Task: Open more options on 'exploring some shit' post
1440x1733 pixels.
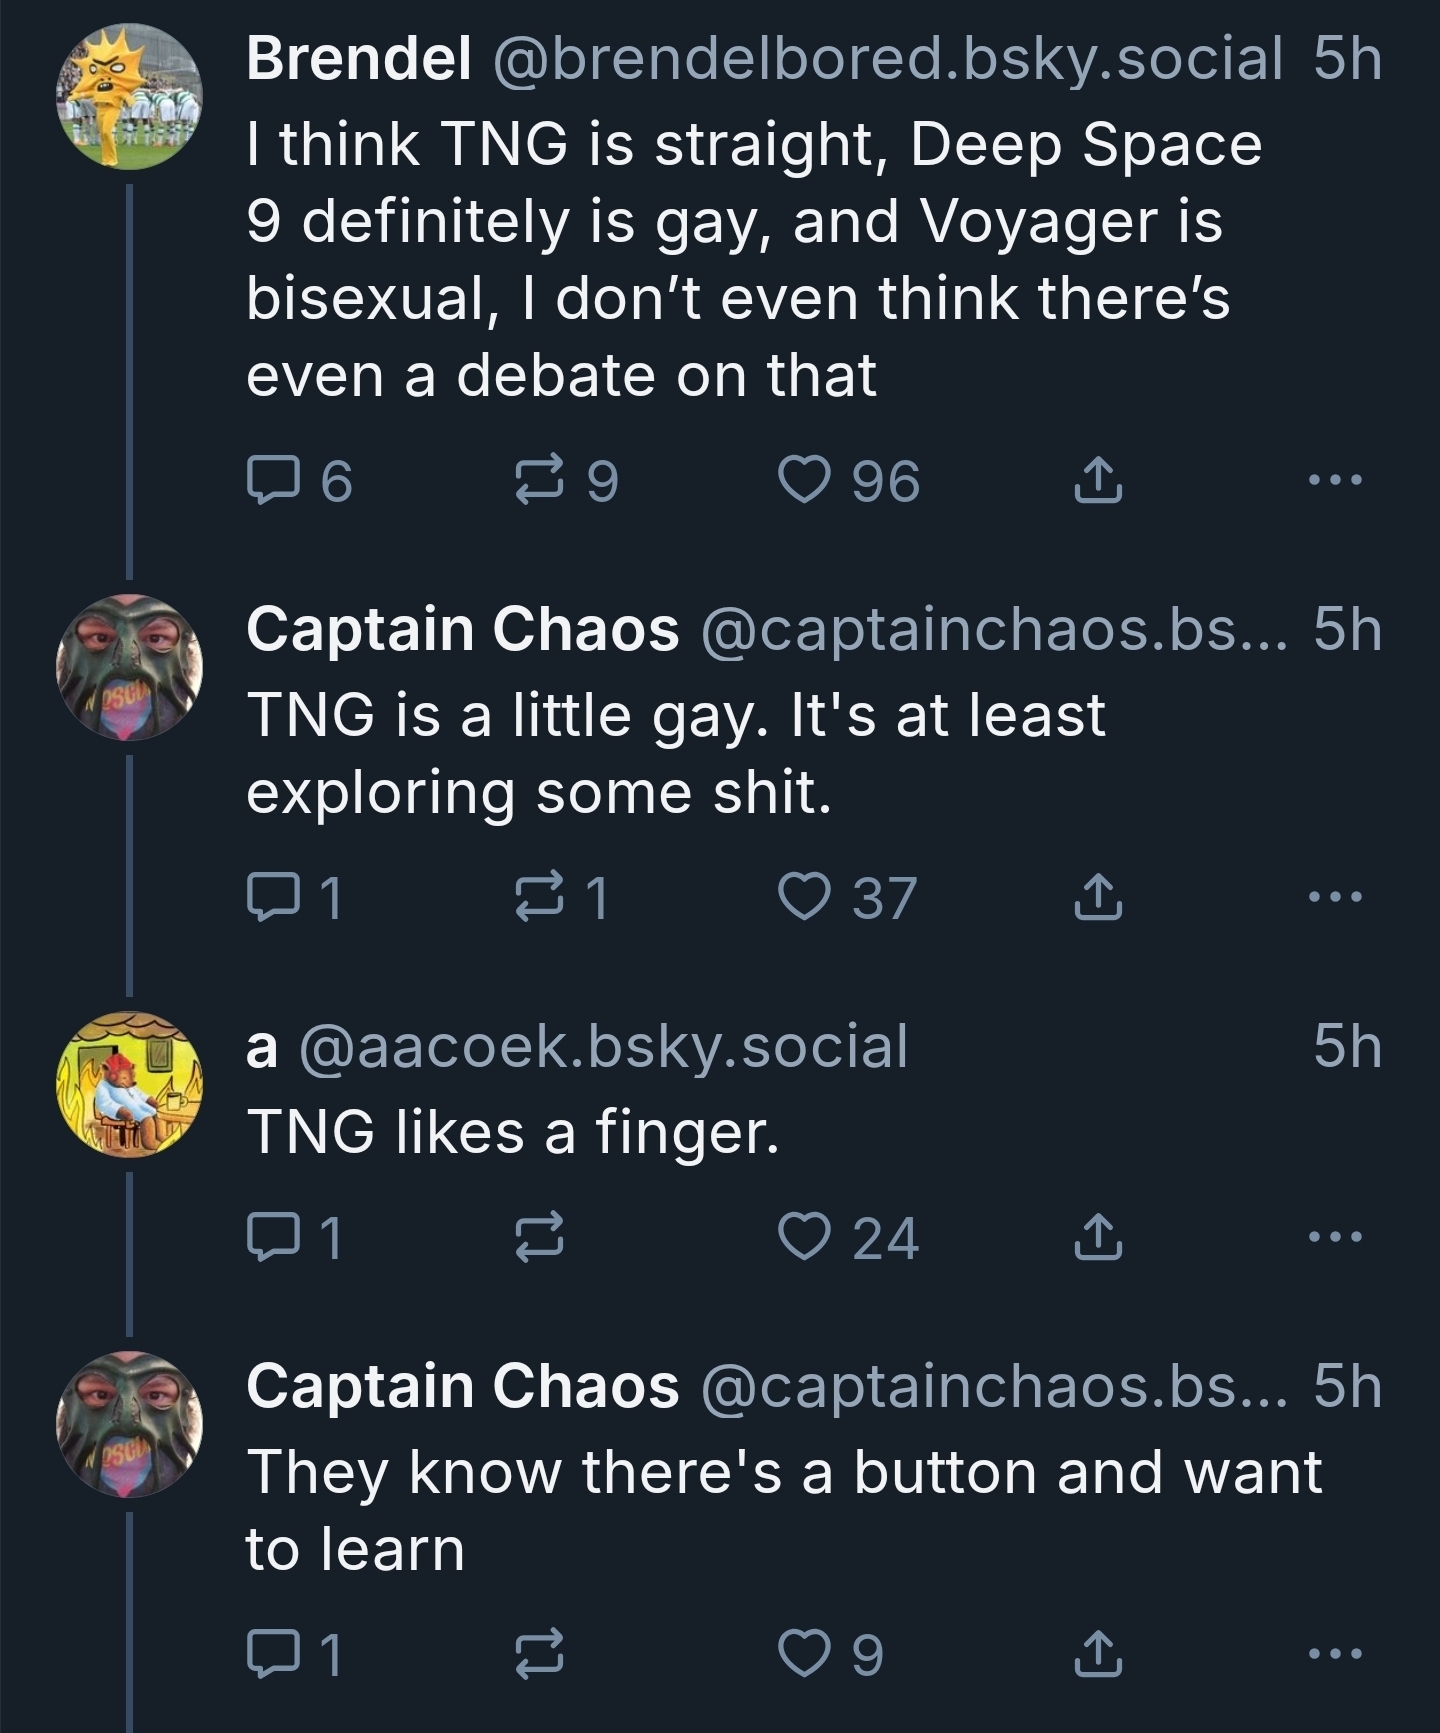Action: point(1335,897)
